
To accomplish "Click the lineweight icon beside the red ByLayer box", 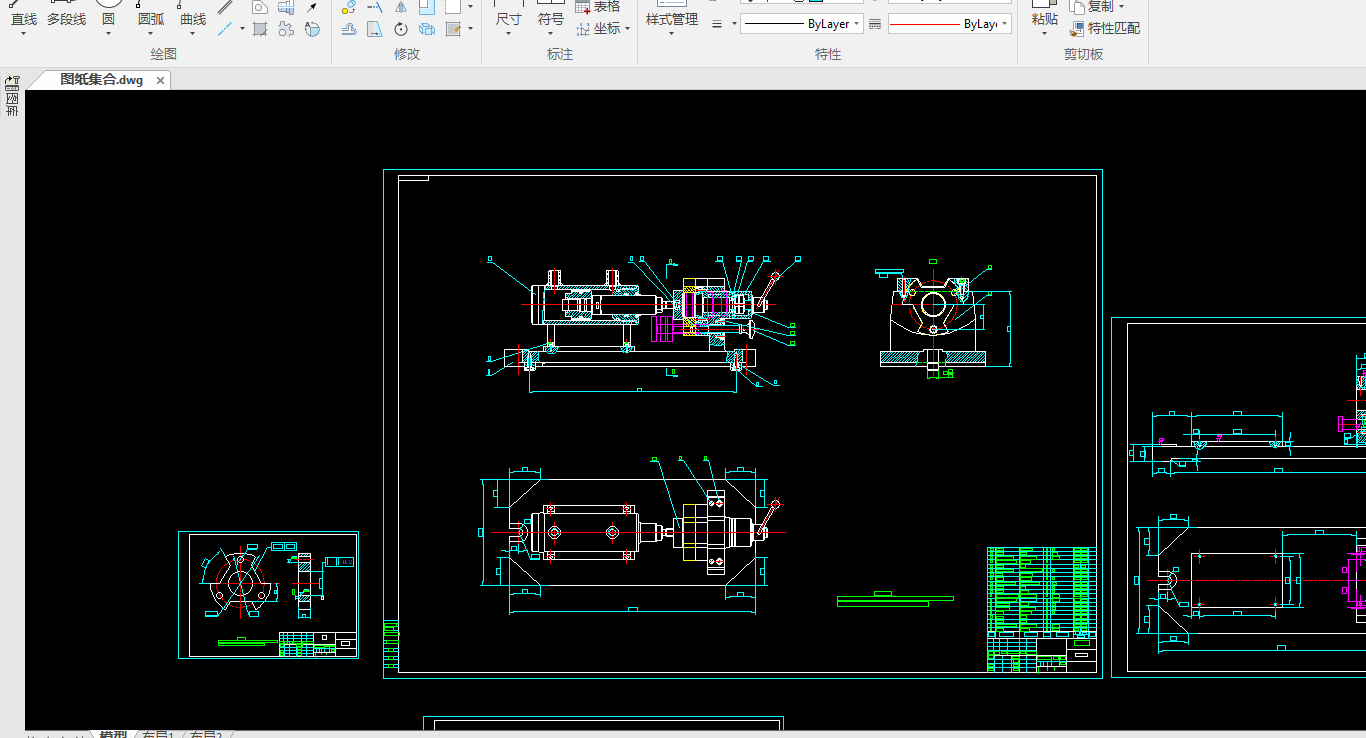I will [x=875, y=24].
